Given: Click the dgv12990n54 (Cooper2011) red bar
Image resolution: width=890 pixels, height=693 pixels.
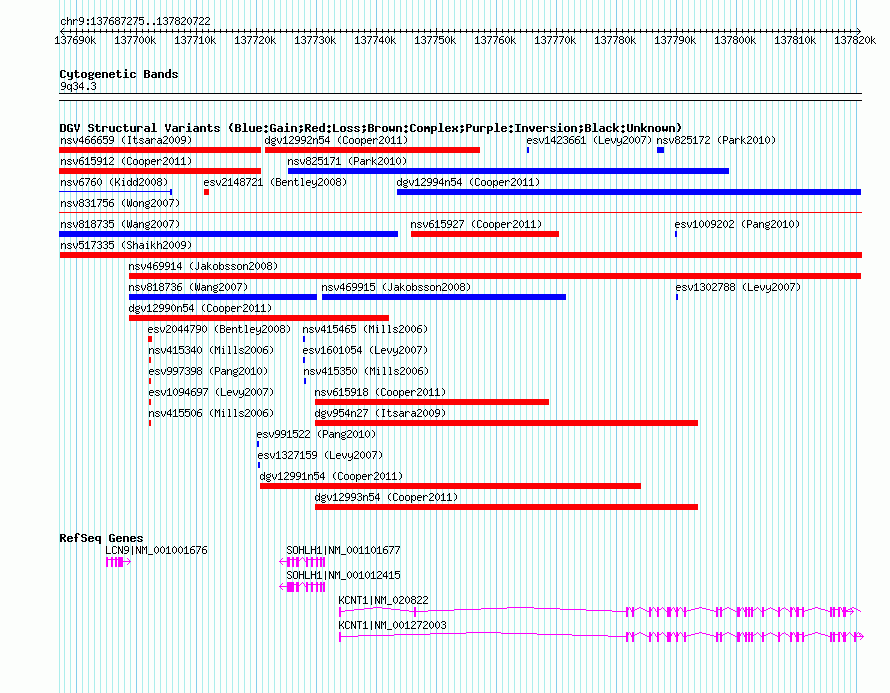Looking at the screenshot, I should (259, 318).
